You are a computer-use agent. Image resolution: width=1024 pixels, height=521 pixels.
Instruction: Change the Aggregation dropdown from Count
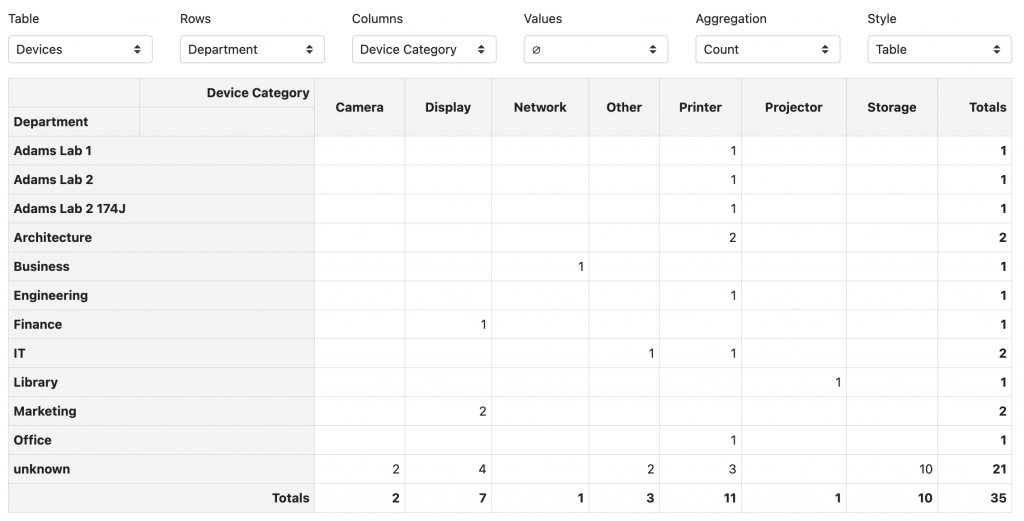coord(768,49)
